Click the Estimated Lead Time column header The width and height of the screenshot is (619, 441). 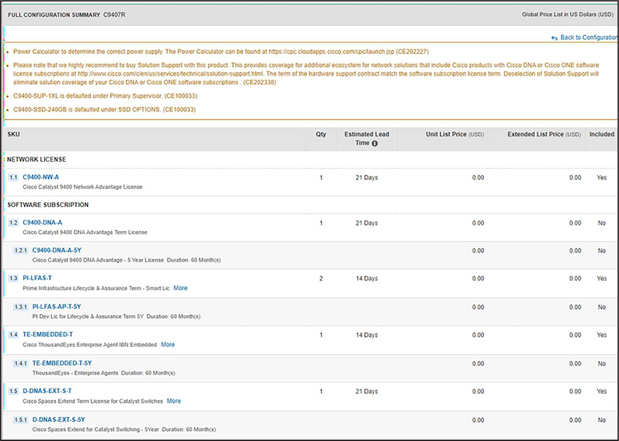pos(367,139)
